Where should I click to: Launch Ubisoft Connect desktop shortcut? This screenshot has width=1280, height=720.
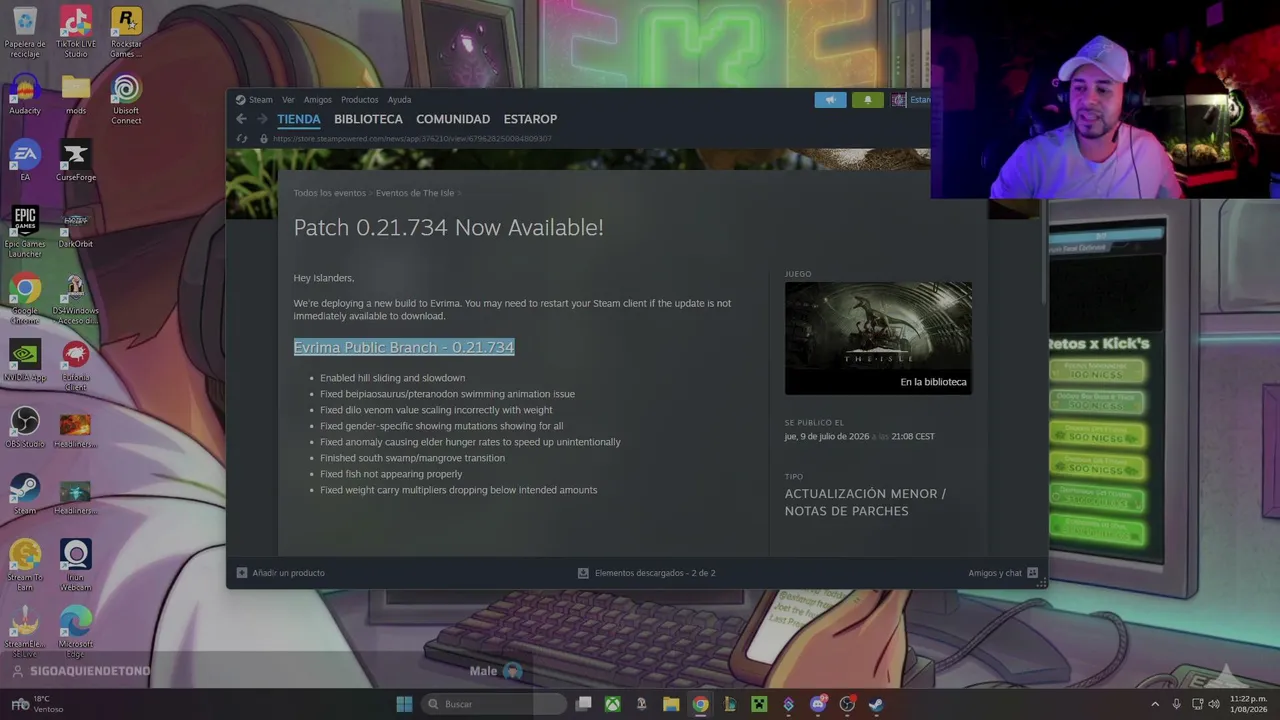pyautogui.click(x=126, y=99)
